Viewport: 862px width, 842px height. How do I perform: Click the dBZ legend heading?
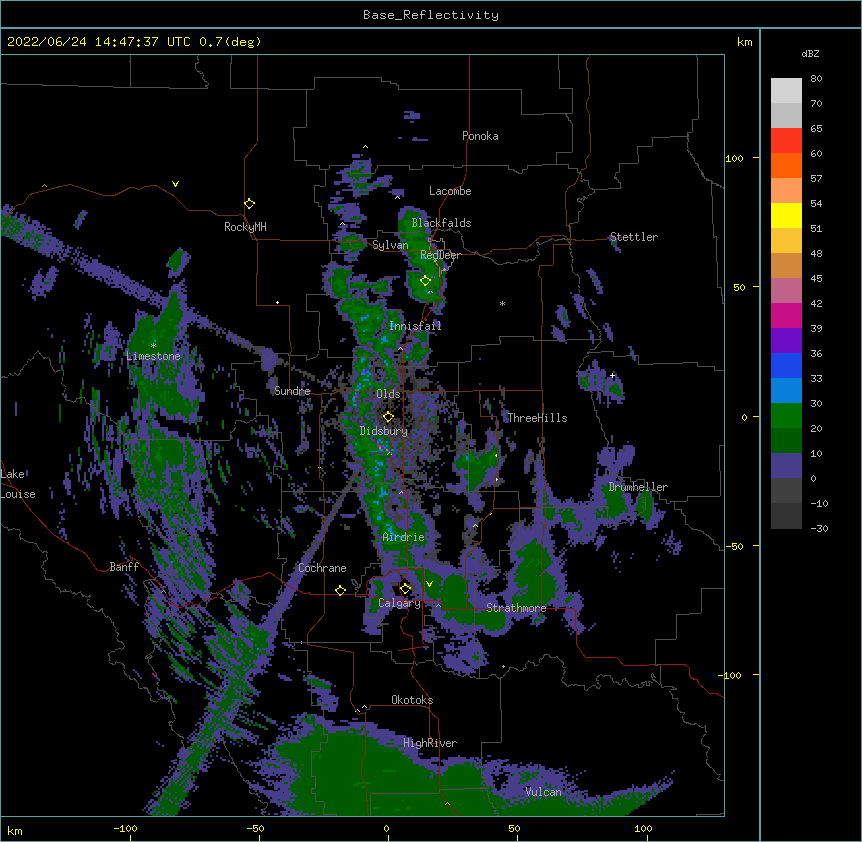[810, 54]
